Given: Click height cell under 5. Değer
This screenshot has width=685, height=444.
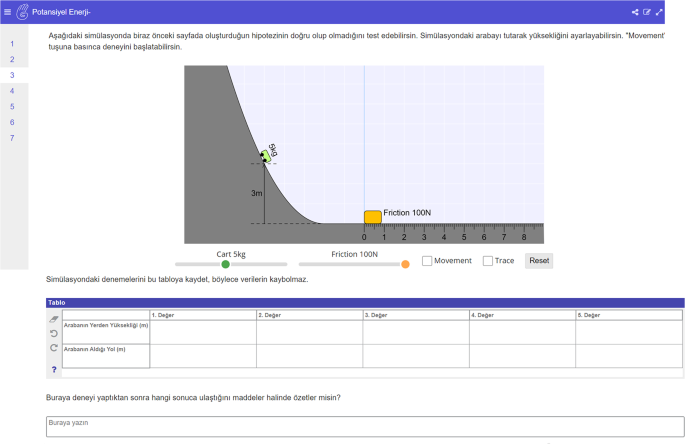Looking at the screenshot, I should point(629,332).
